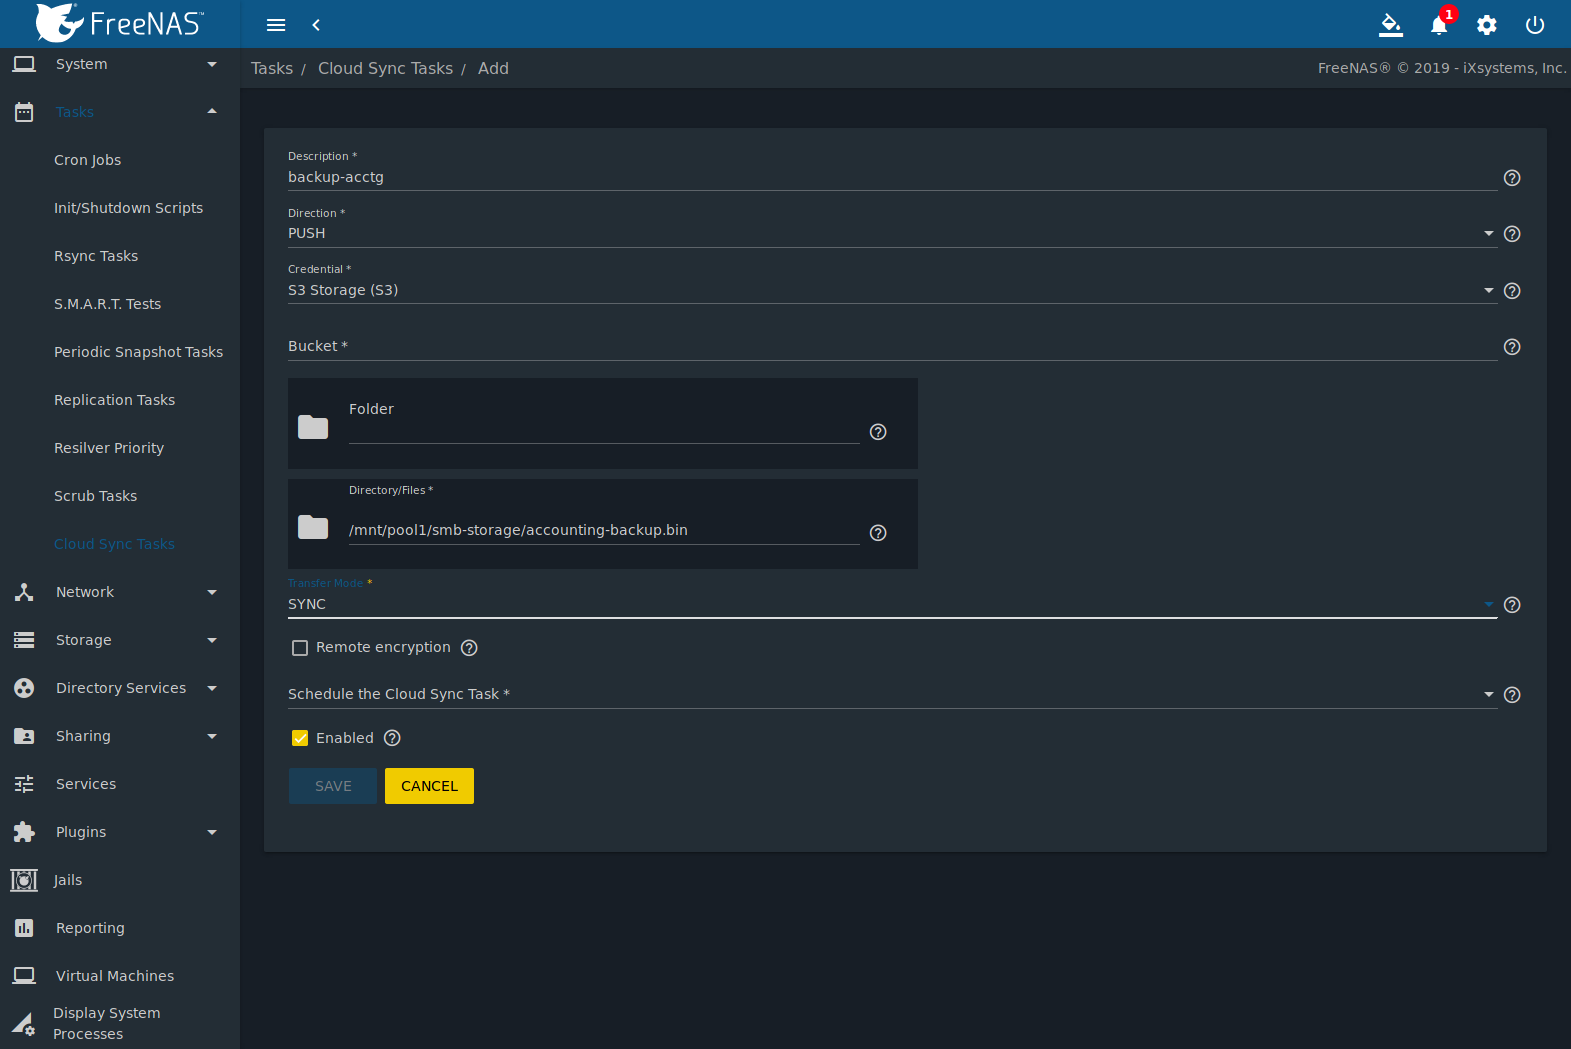Show help for Transfer Mode
The image size is (1571, 1049).
pos(1512,605)
